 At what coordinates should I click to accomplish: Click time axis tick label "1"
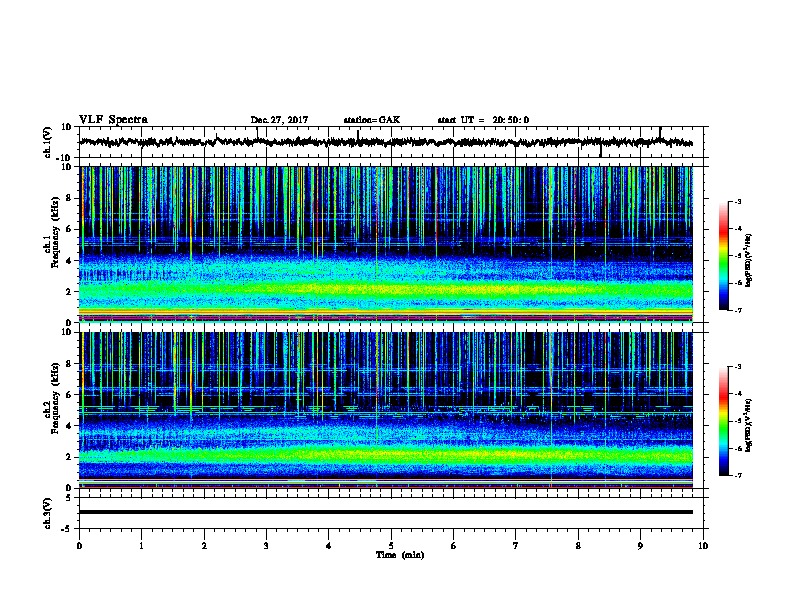click(x=141, y=546)
